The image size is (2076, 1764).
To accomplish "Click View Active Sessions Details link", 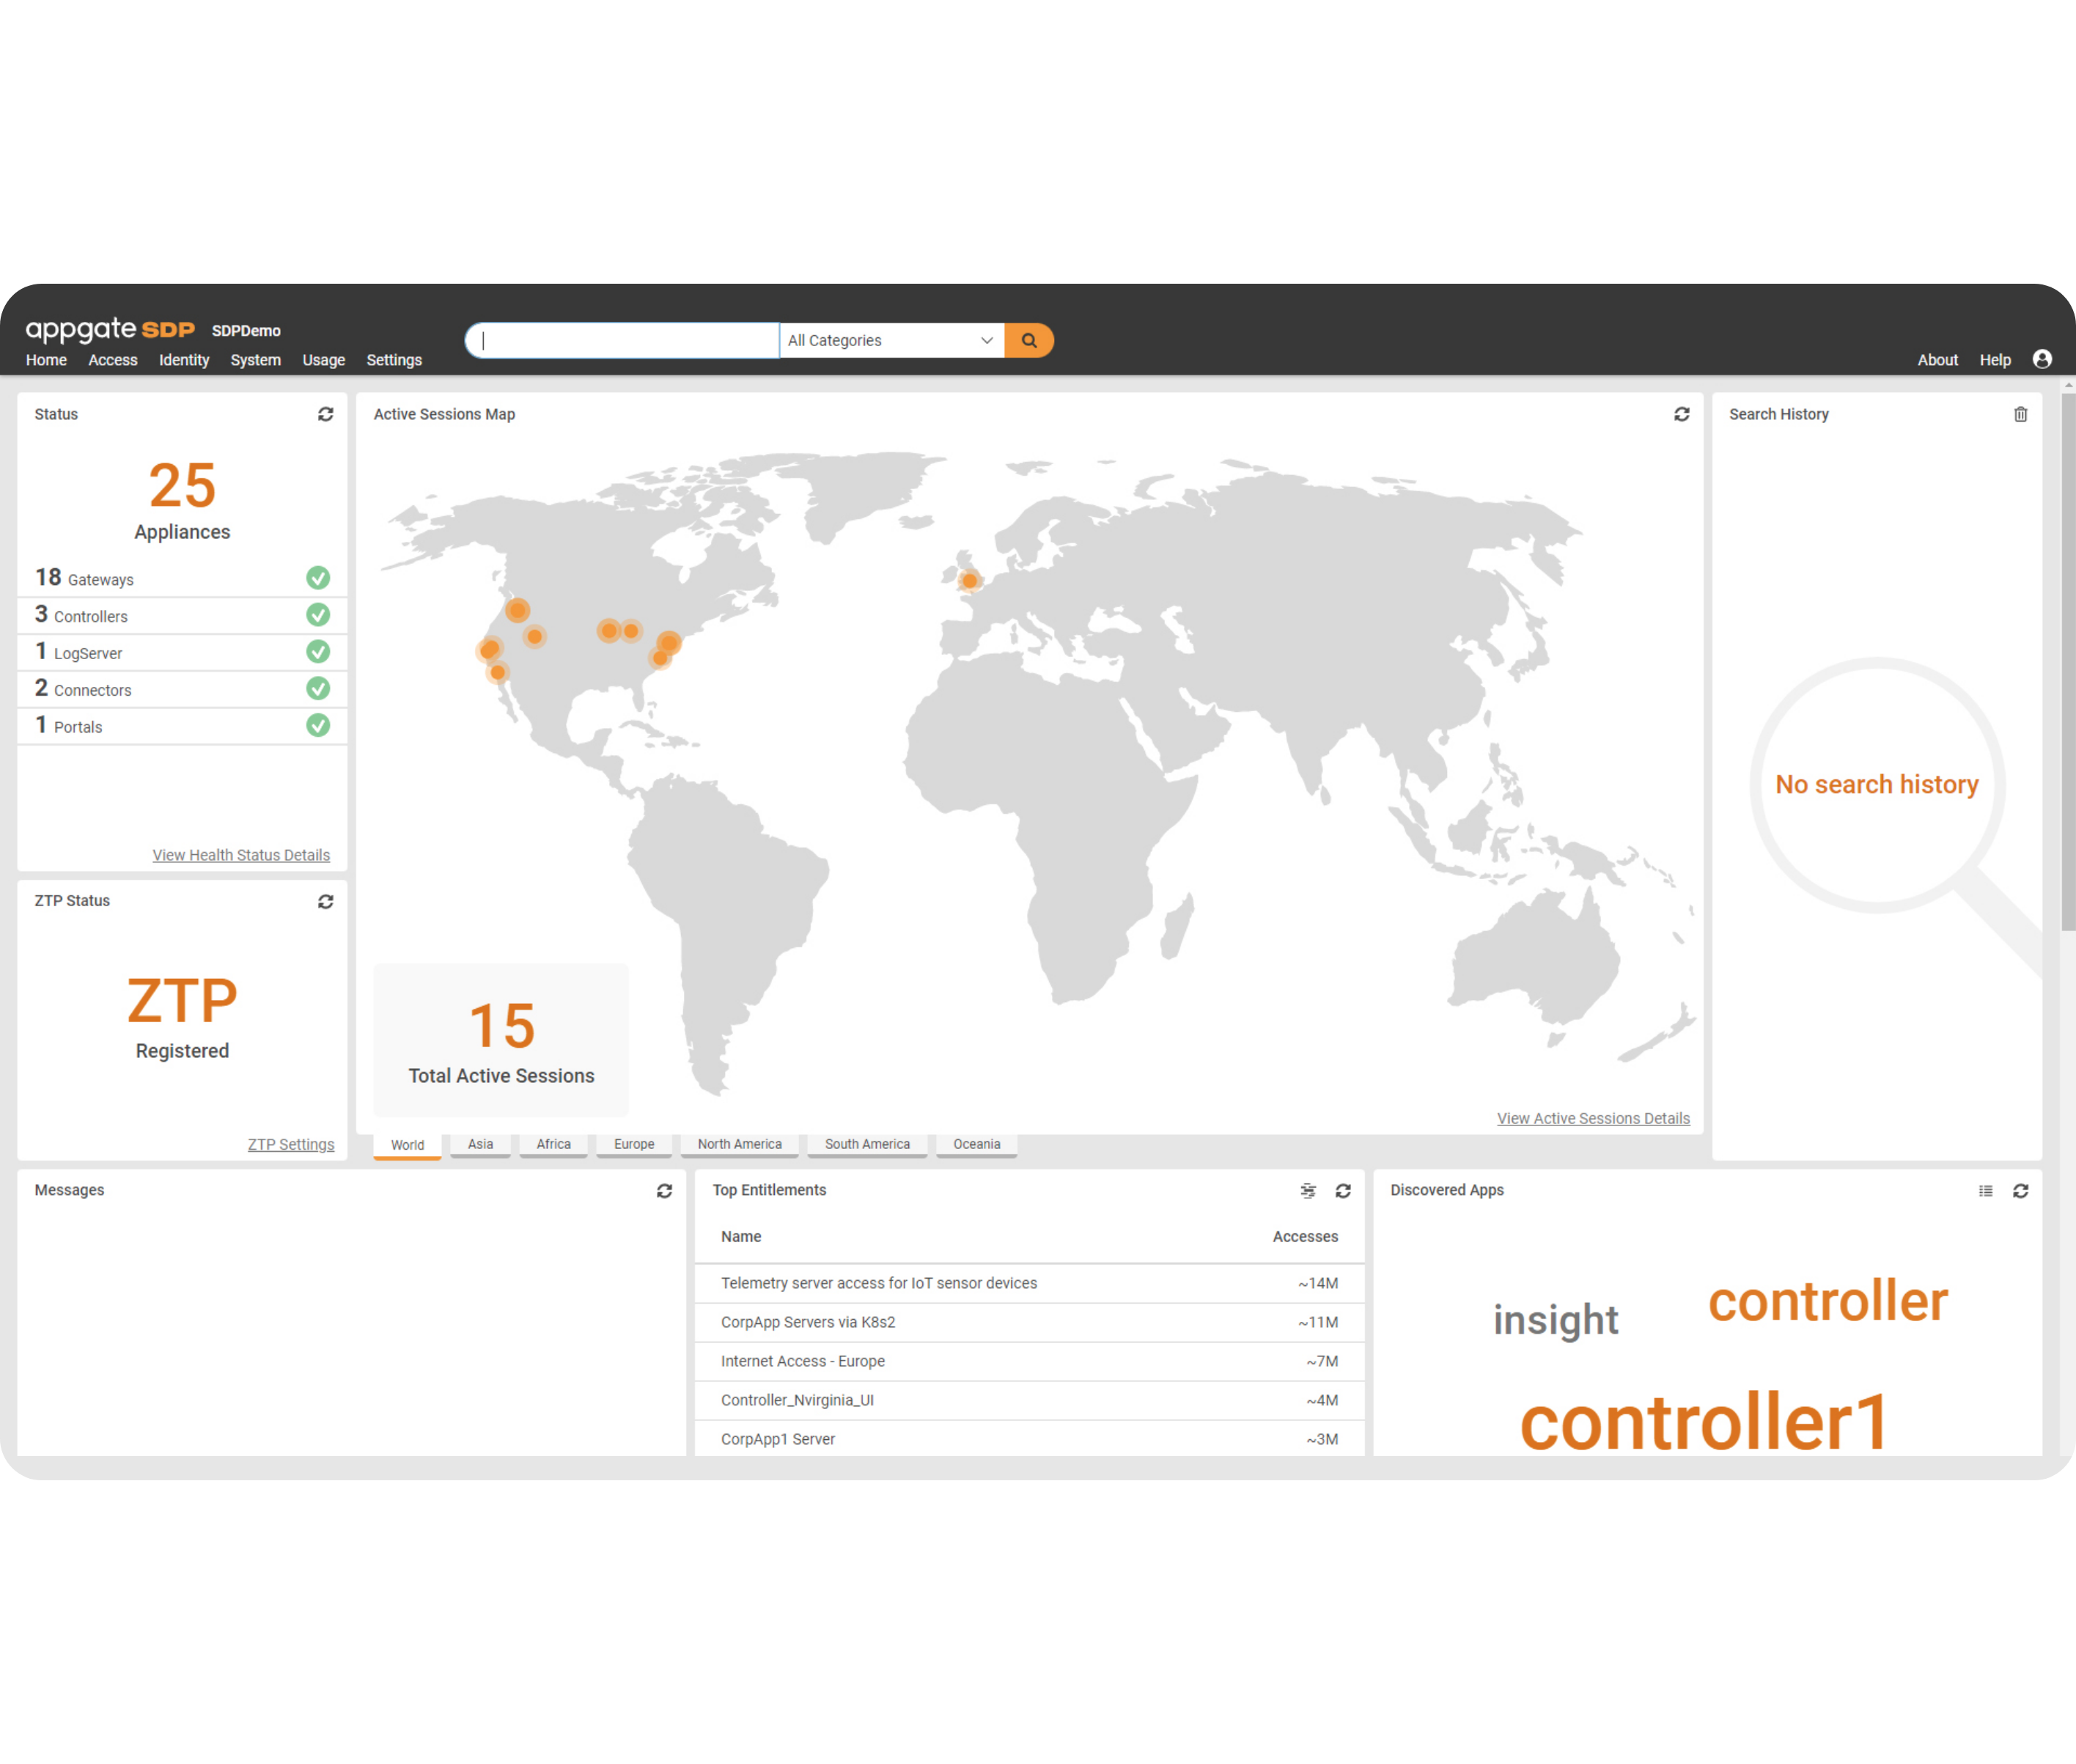I will [x=1591, y=1117].
